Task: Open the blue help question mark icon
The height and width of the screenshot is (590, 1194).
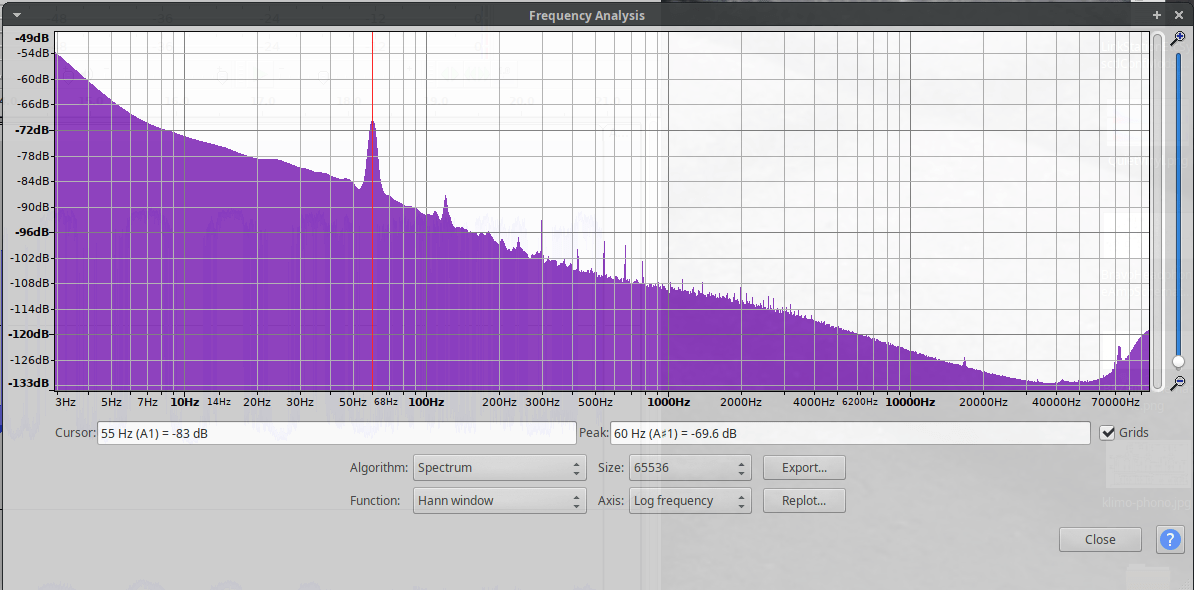Action: (x=1170, y=539)
